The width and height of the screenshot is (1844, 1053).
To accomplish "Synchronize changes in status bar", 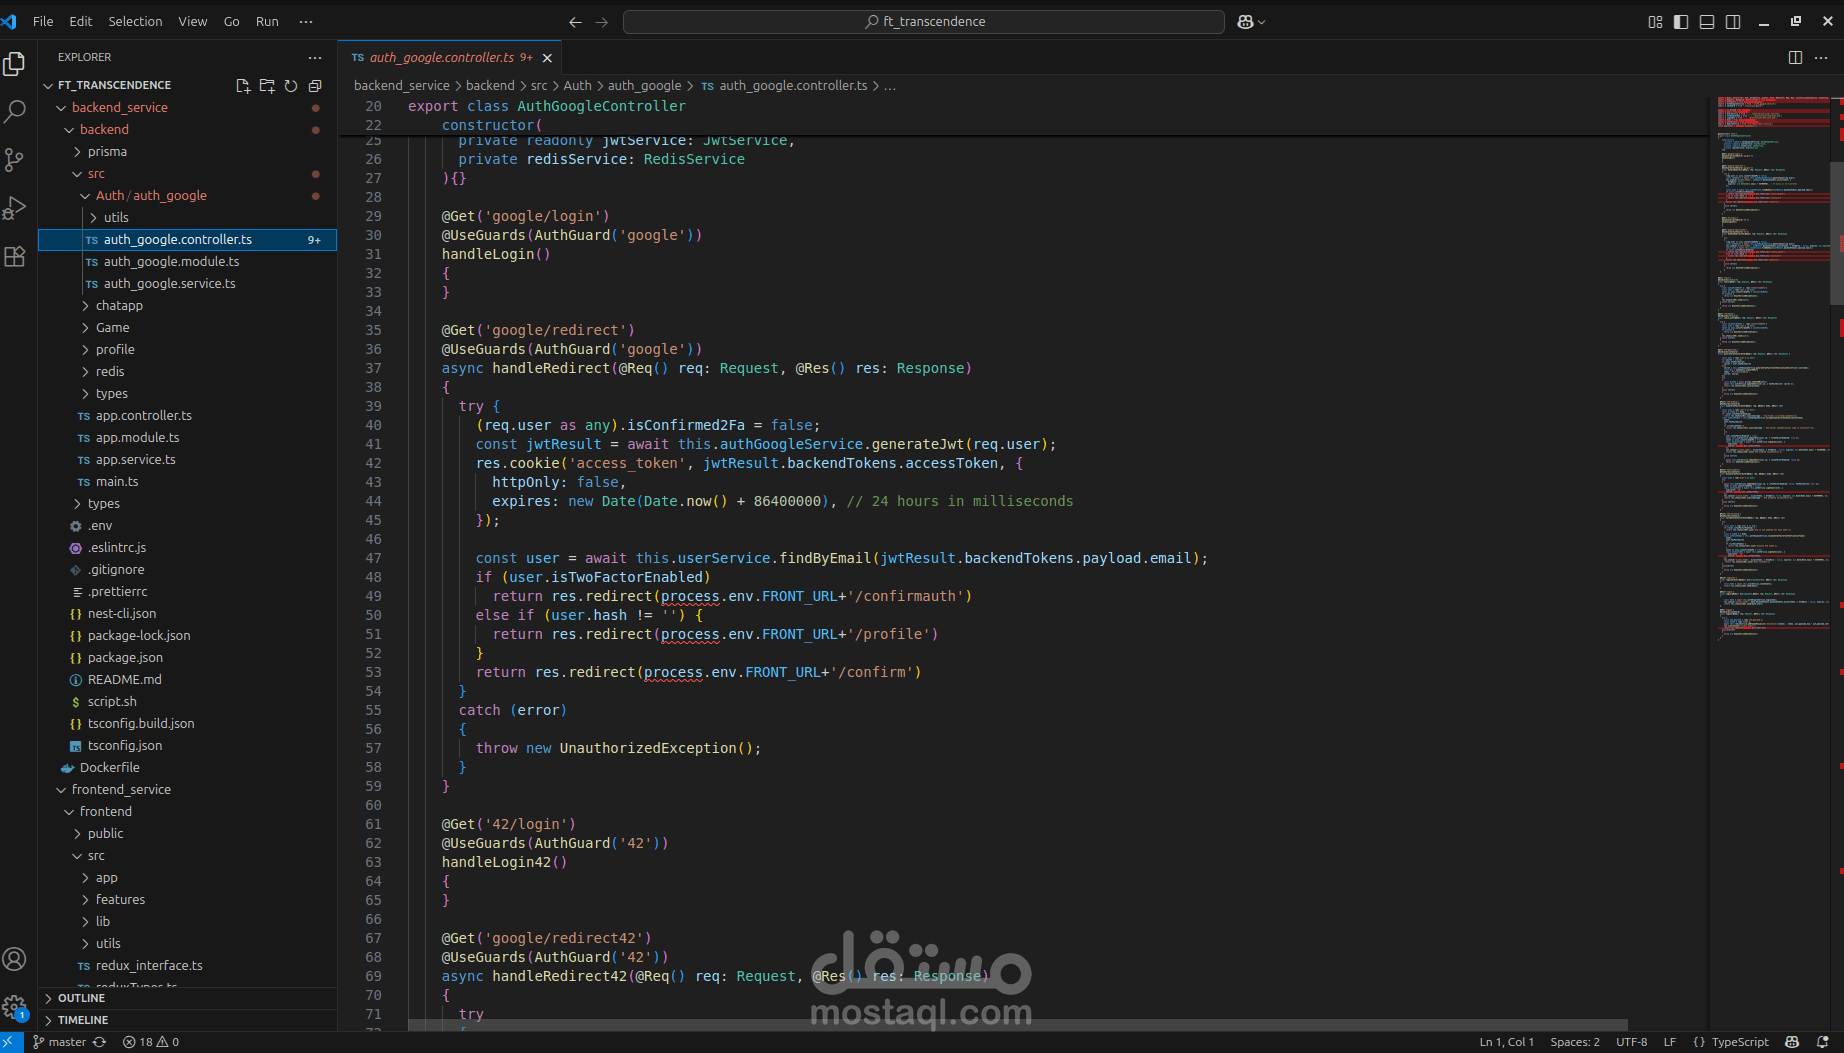I will click(x=100, y=1042).
